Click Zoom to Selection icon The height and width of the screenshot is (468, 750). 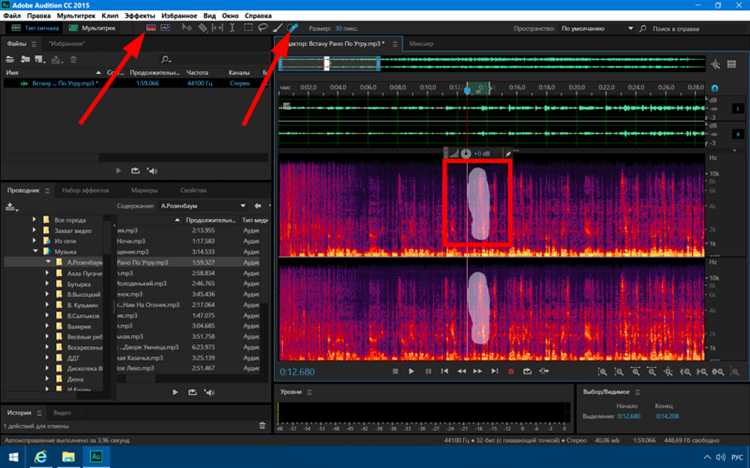pos(718,372)
